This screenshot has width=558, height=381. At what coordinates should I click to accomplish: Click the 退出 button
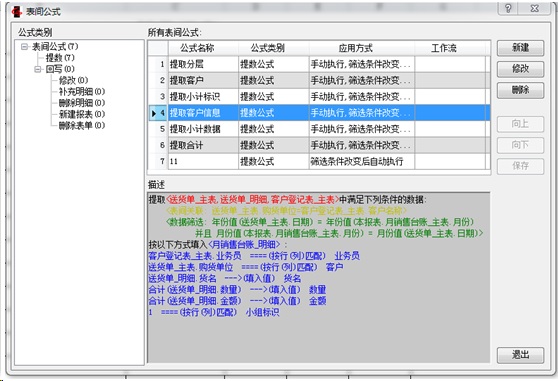click(520, 355)
